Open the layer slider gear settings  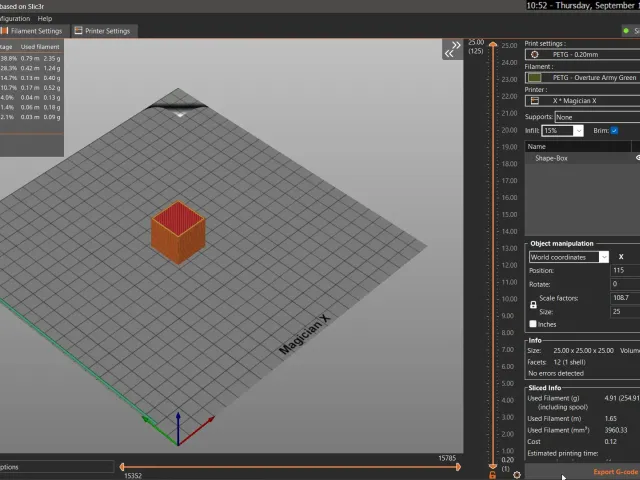coord(517,475)
